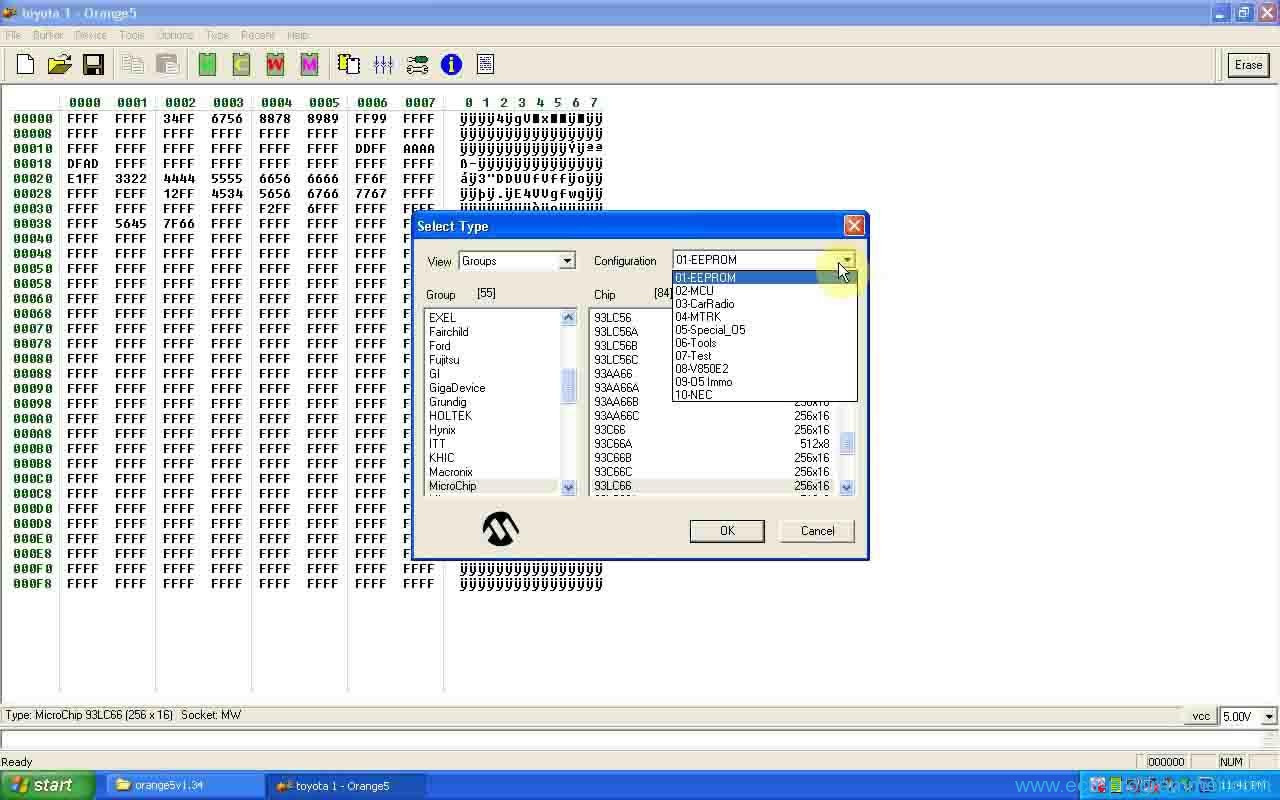Screen dimensions: 1280x800
Task: Select 93C66A chip row
Action: click(714, 444)
